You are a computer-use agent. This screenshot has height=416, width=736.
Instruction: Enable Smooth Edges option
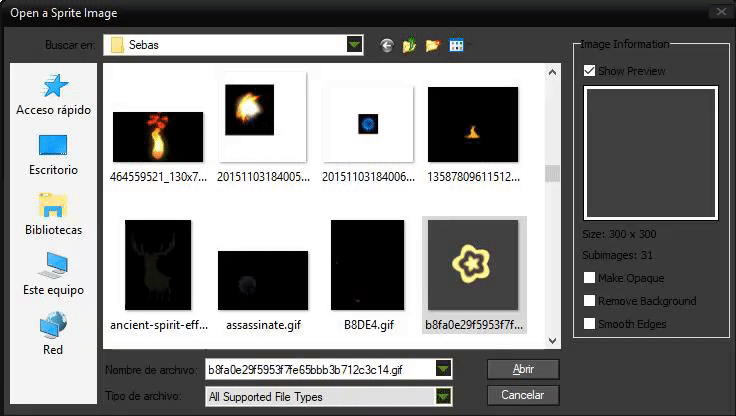coord(590,324)
